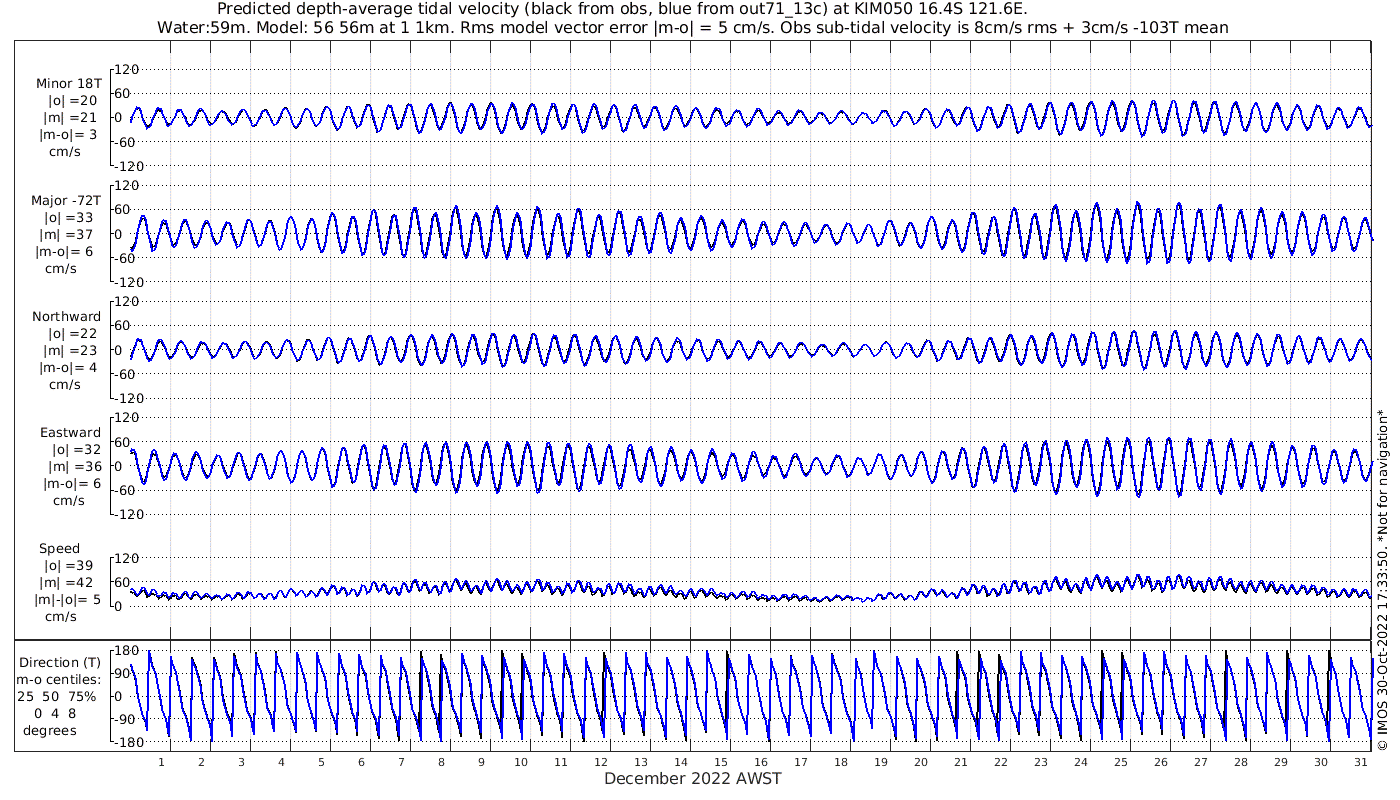Click the vertical IMOS copyright notice text
The width and height of the screenshot is (1400, 800).
[x=1382, y=579]
